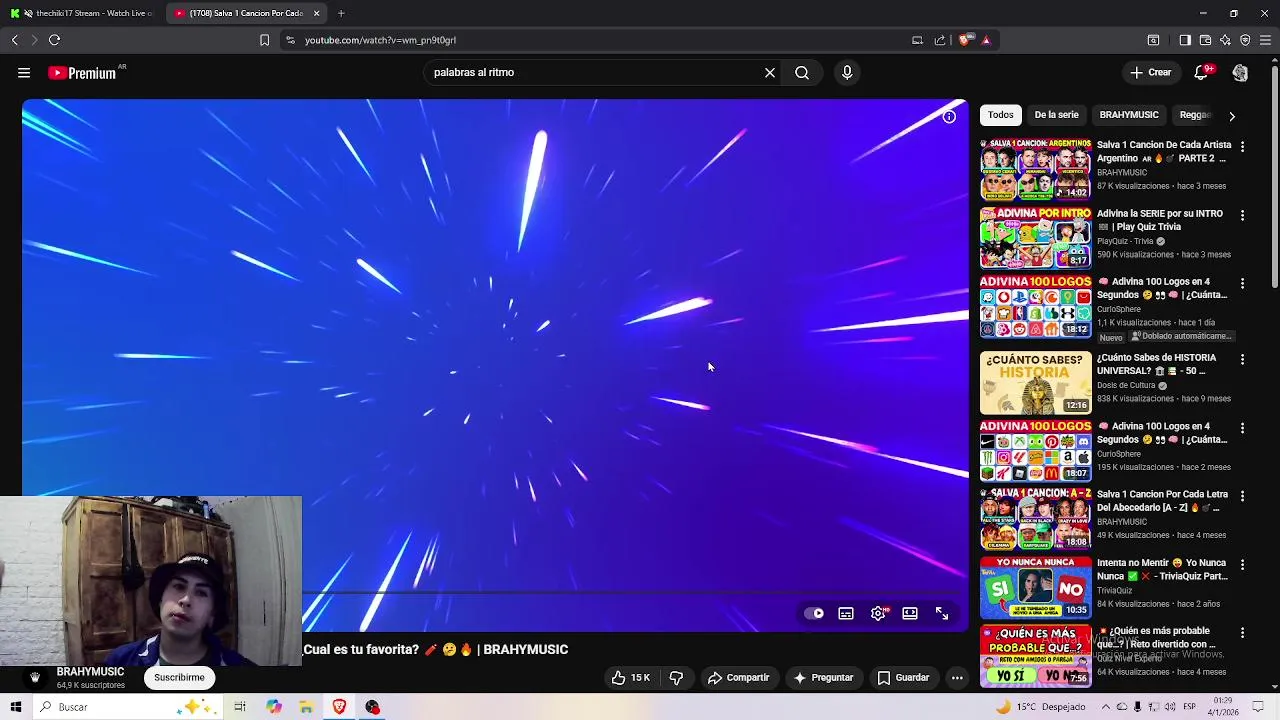Open the Windows Start menu
Image resolution: width=1280 pixels, height=720 pixels.
16,707
